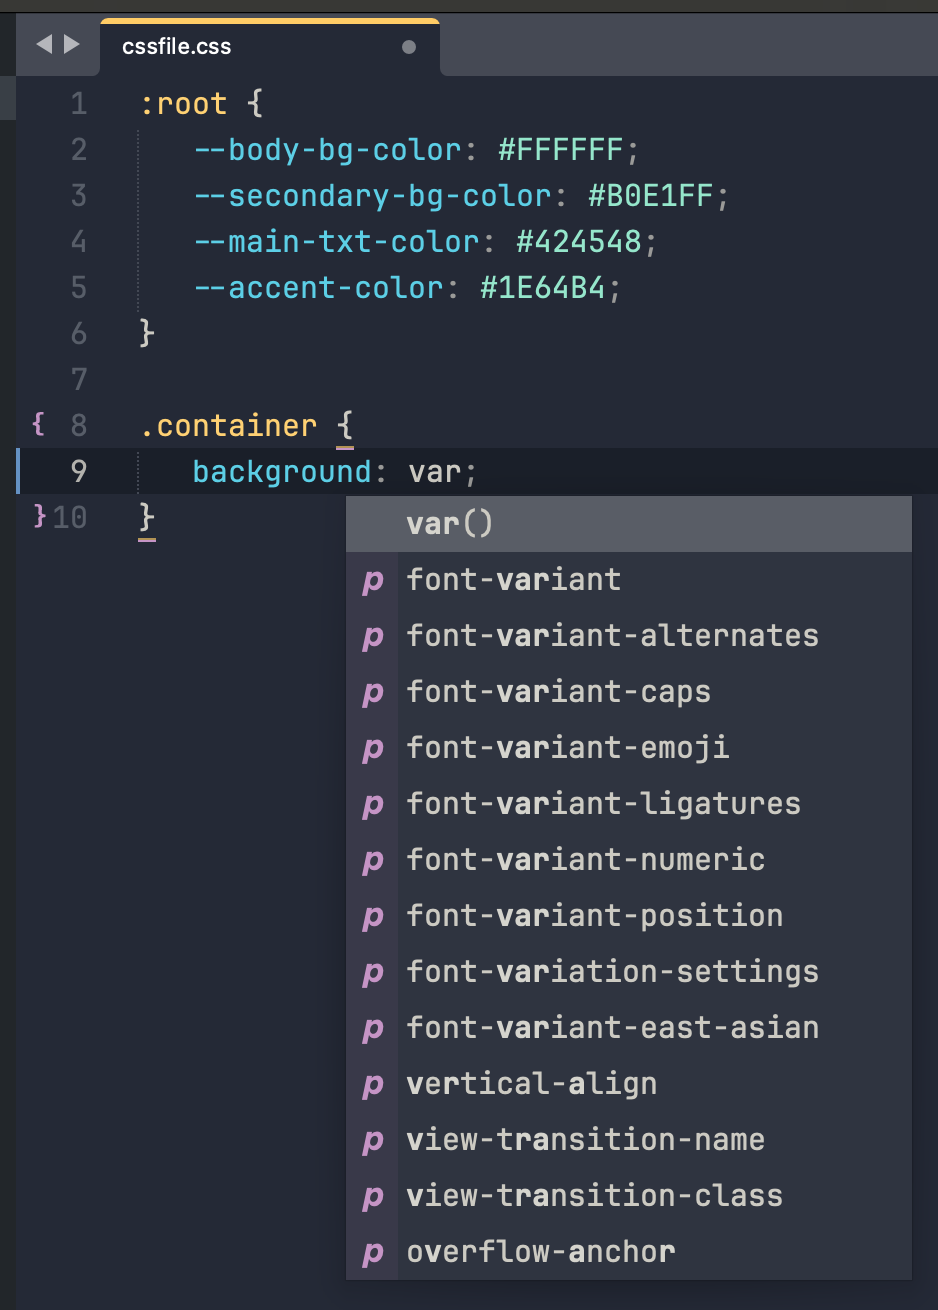Image resolution: width=938 pixels, height=1310 pixels.
Task: Click the property icon beside font-variant-position
Action: (373, 917)
